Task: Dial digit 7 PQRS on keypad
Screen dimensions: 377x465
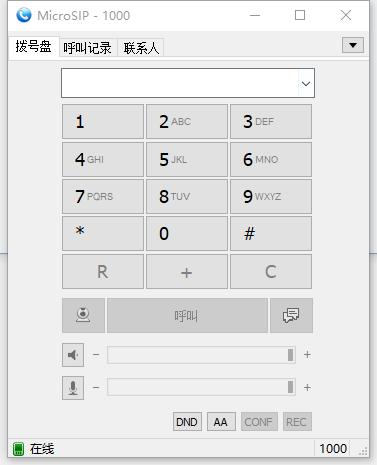Action: [103, 197]
